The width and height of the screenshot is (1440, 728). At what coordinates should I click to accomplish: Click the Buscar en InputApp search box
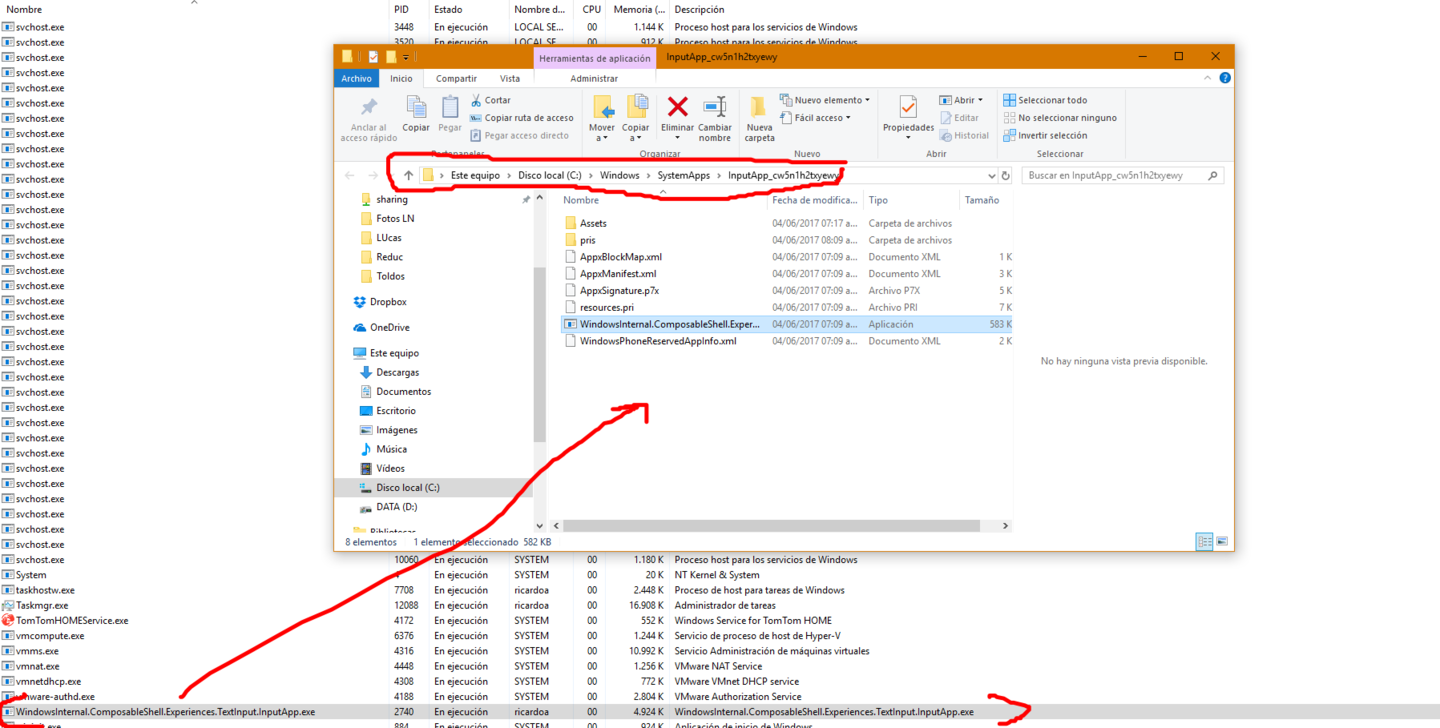point(1115,175)
